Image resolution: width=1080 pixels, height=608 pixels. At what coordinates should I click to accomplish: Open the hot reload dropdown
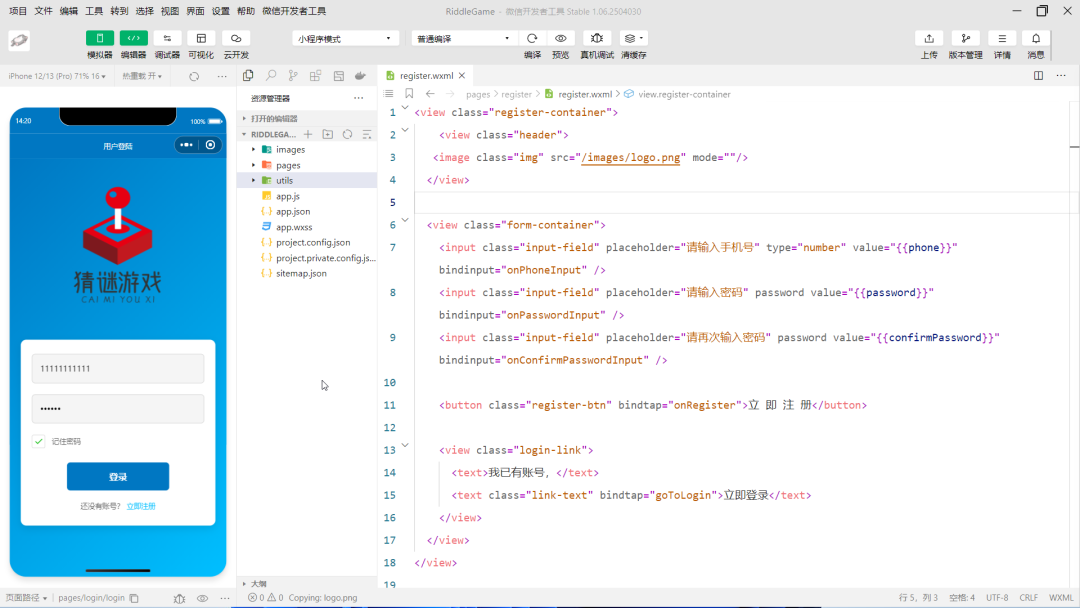[x=142, y=76]
